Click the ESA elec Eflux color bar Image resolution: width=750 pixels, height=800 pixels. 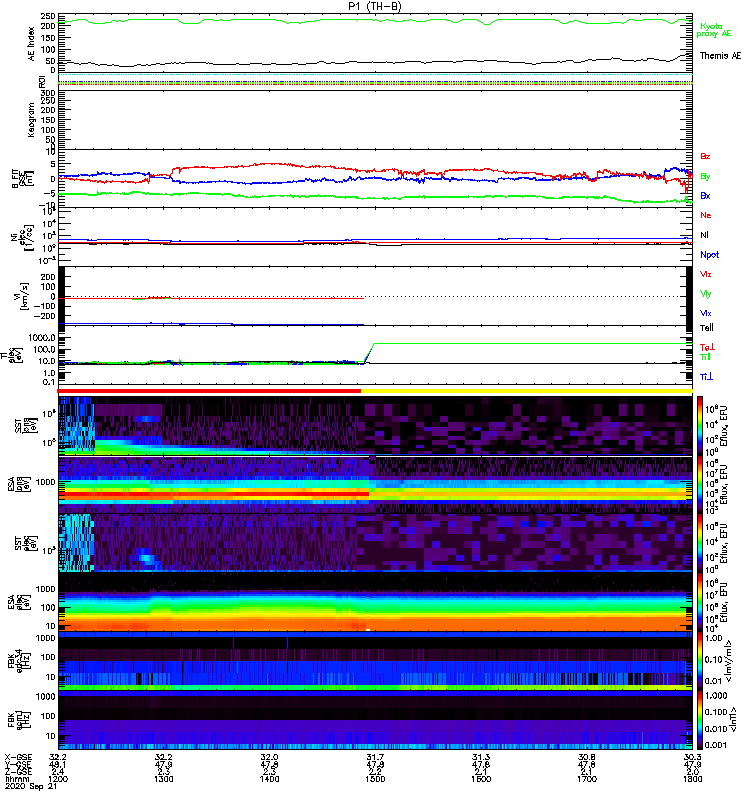click(700, 602)
